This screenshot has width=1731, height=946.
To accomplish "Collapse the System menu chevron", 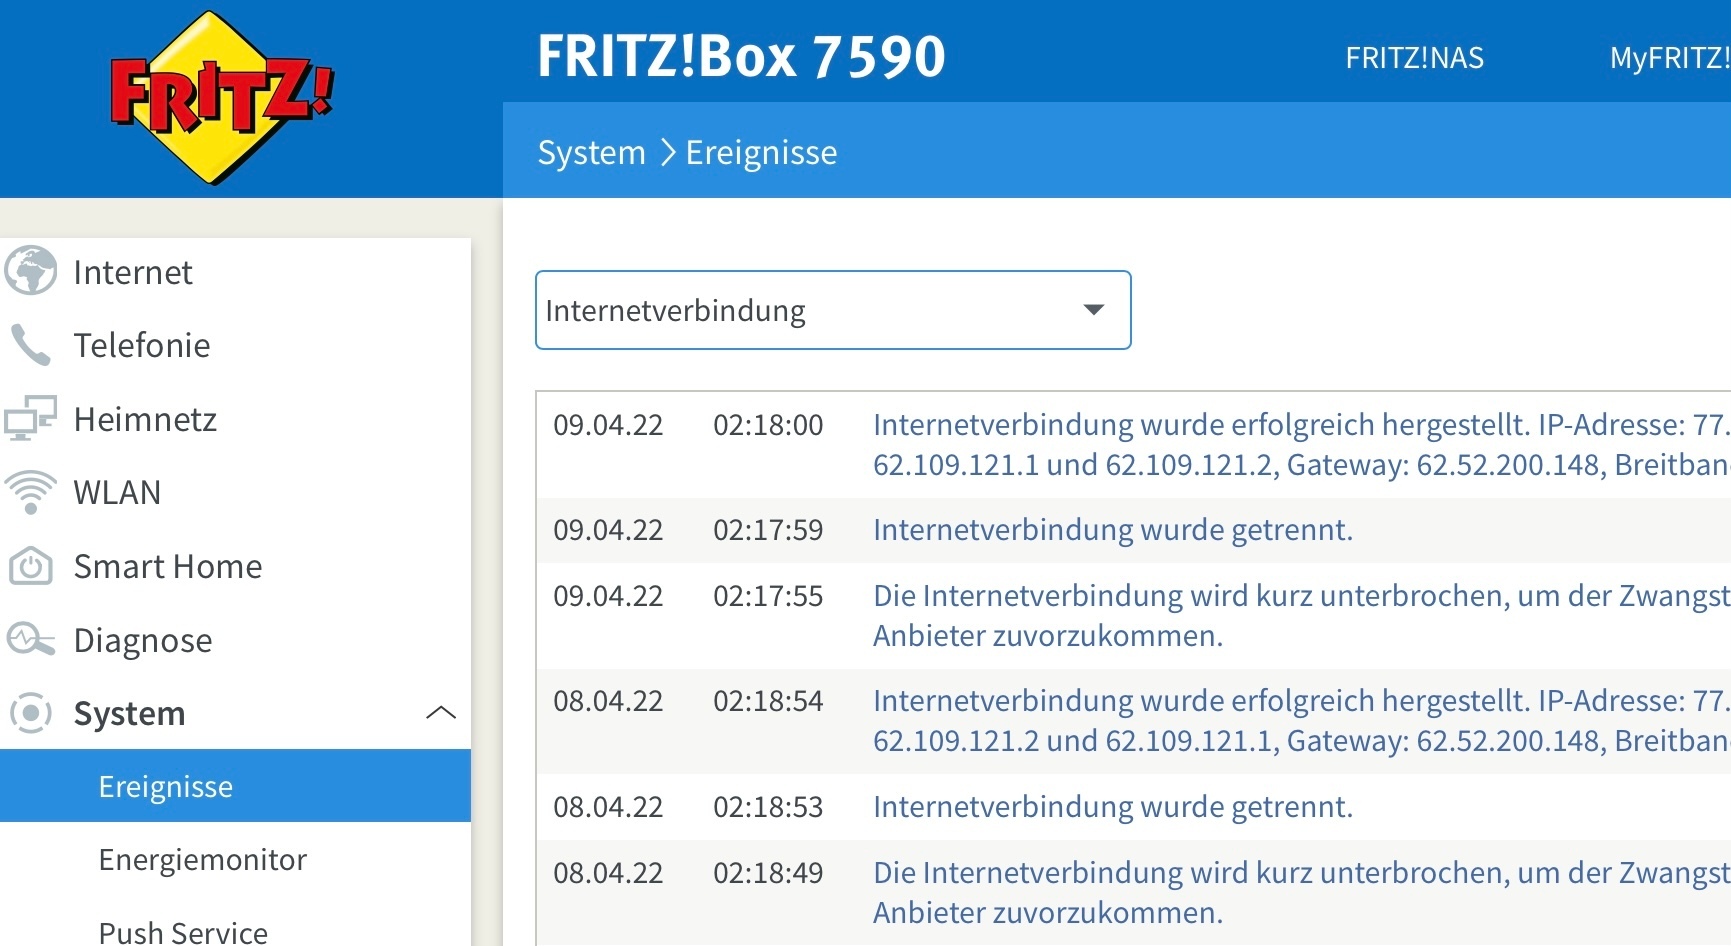I will coord(441,713).
